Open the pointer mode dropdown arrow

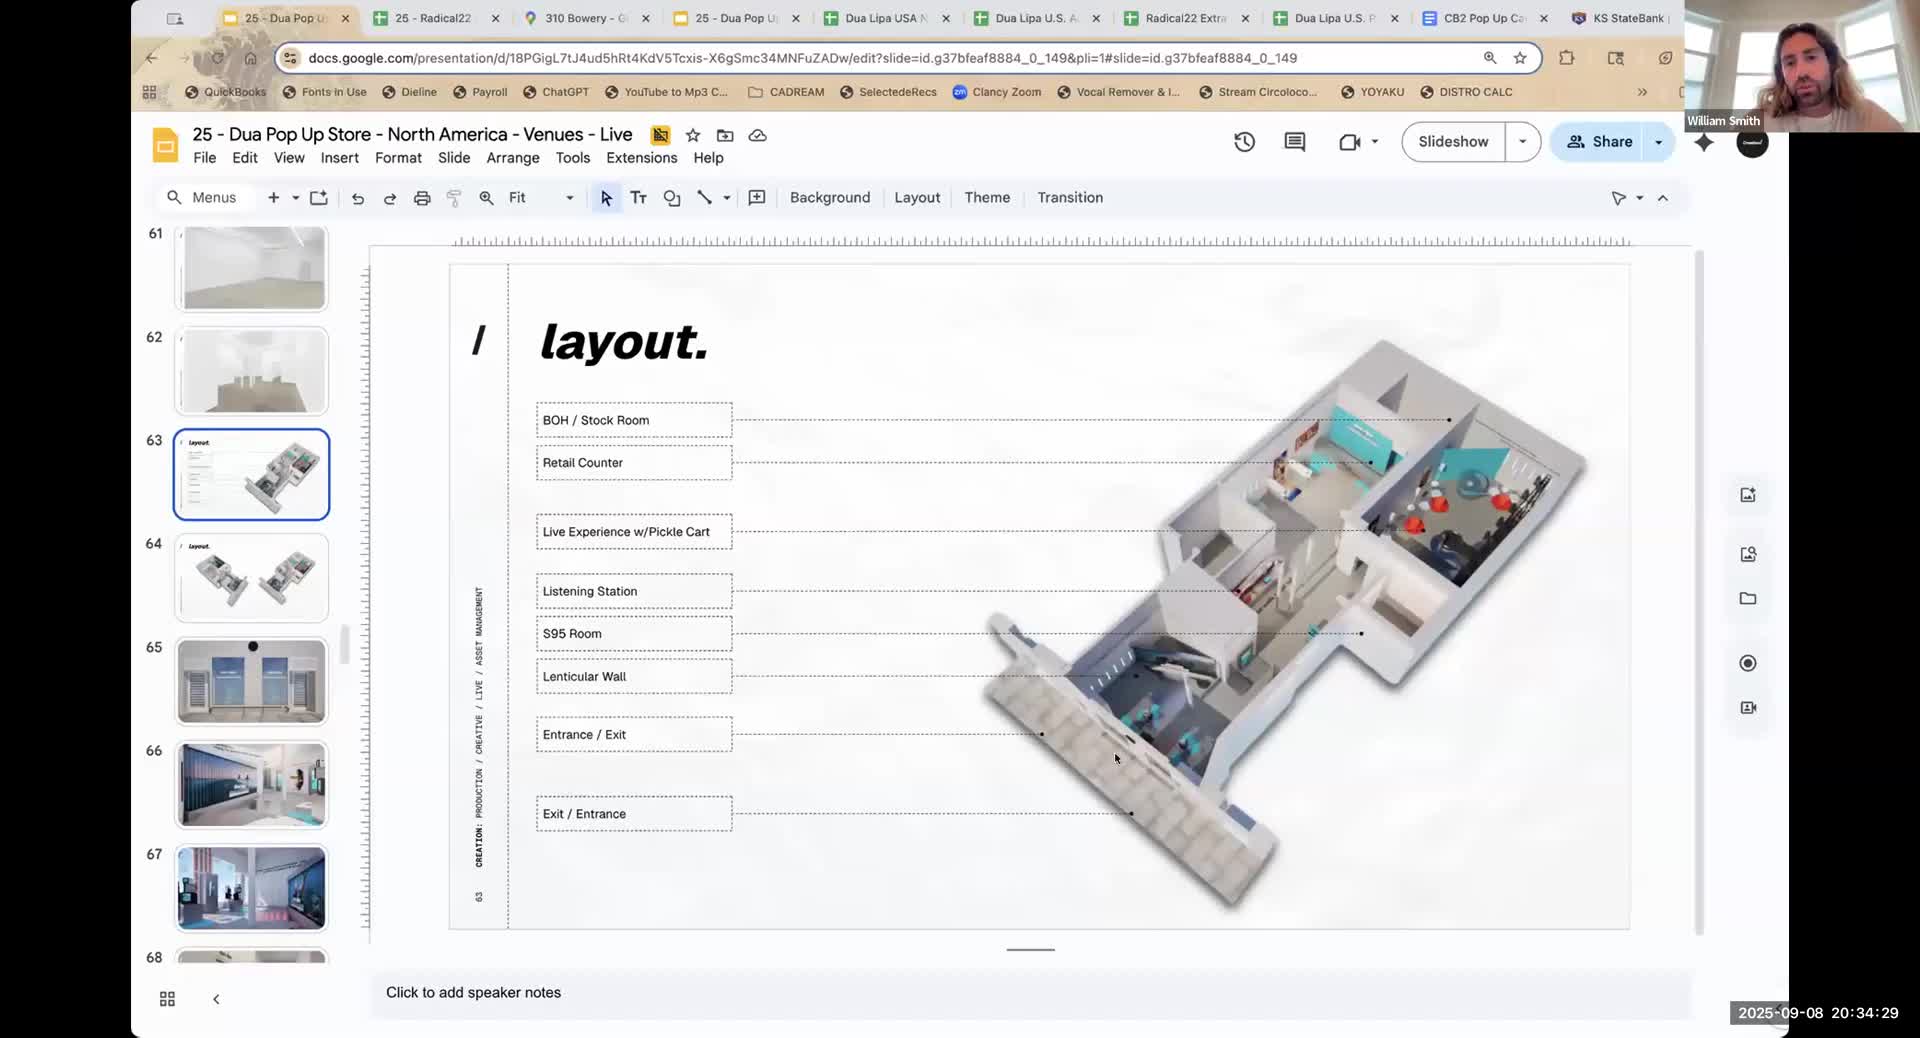tap(1640, 198)
